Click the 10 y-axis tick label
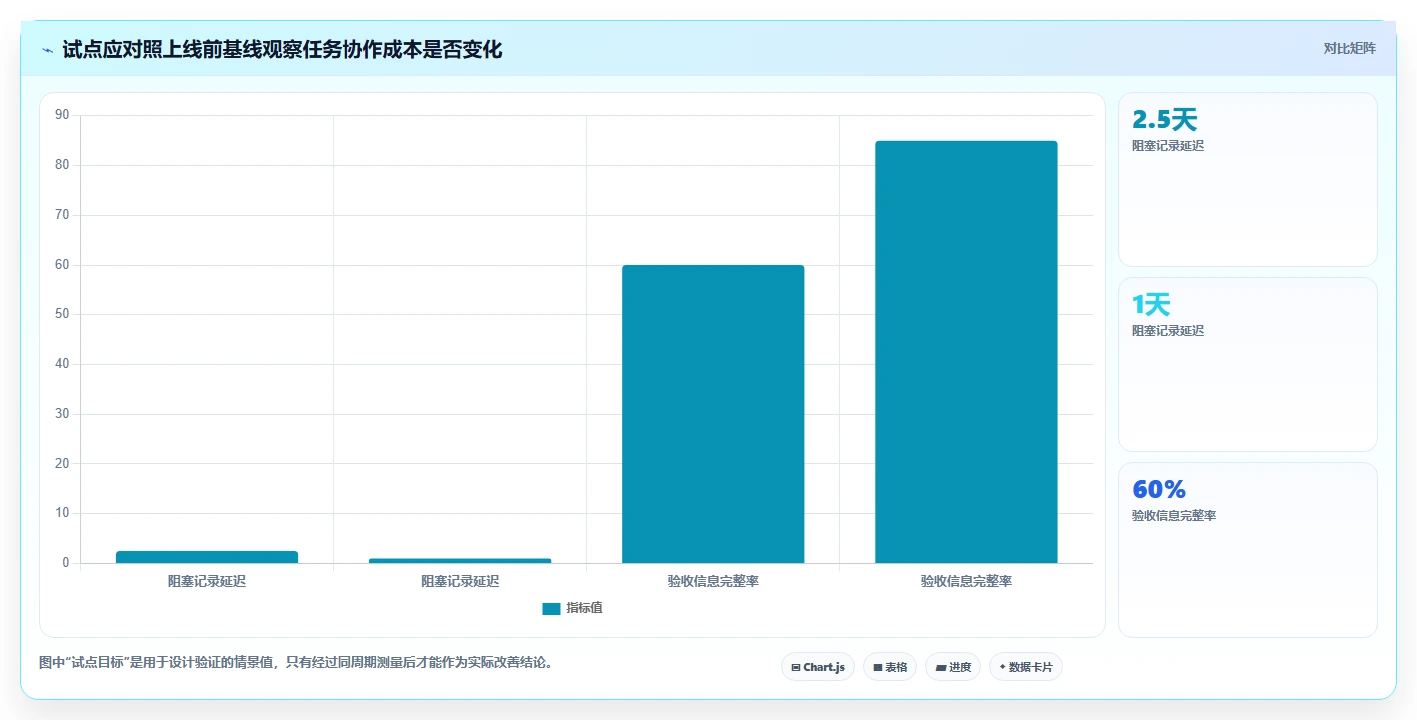This screenshot has height=720, width=1417. coord(62,513)
